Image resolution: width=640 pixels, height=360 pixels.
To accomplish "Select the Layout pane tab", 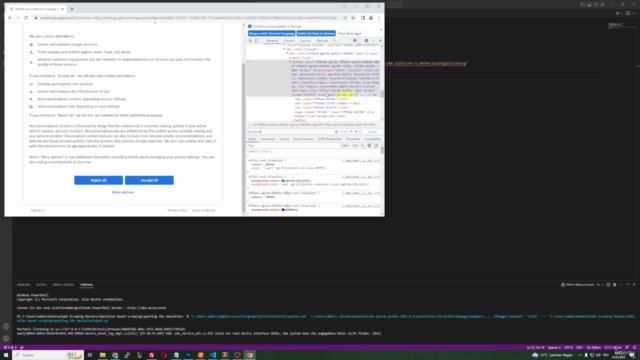I will tap(284, 139).
